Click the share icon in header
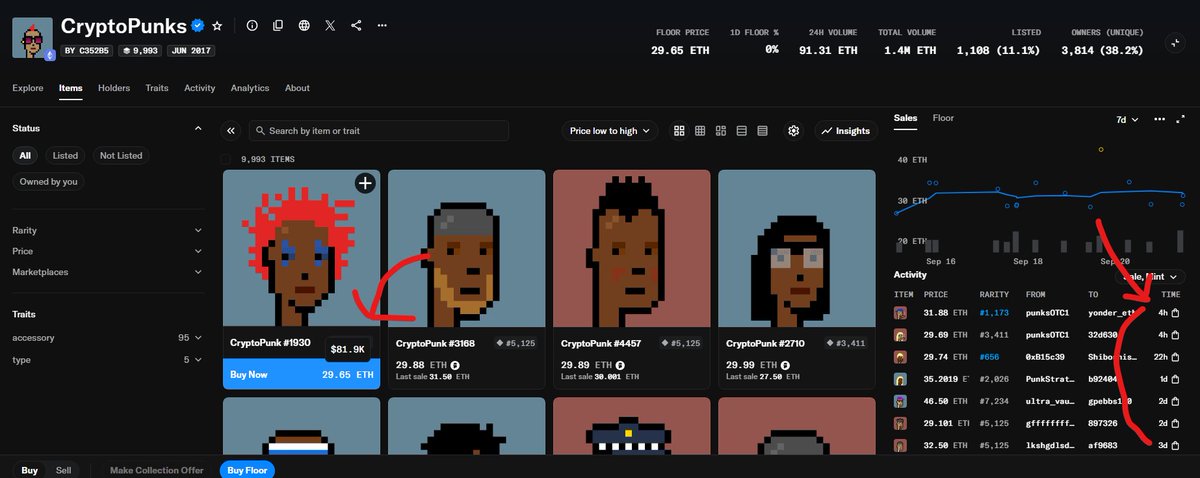This screenshot has width=1200, height=478. 357,26
